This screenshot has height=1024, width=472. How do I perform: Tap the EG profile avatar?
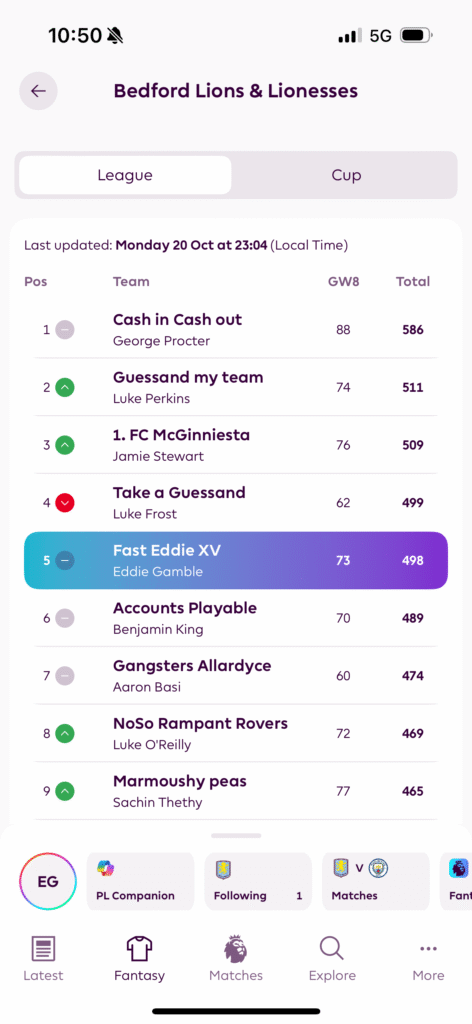tap(48, 882)
